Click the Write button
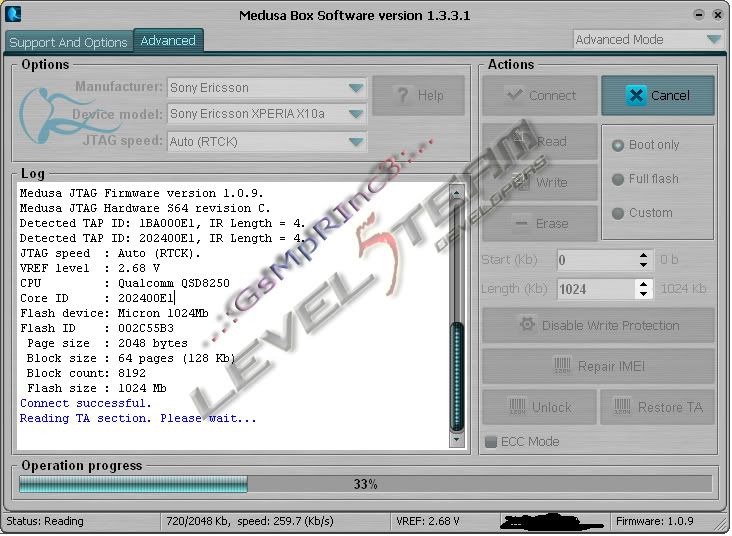732x536 pixels. [540, 182]
